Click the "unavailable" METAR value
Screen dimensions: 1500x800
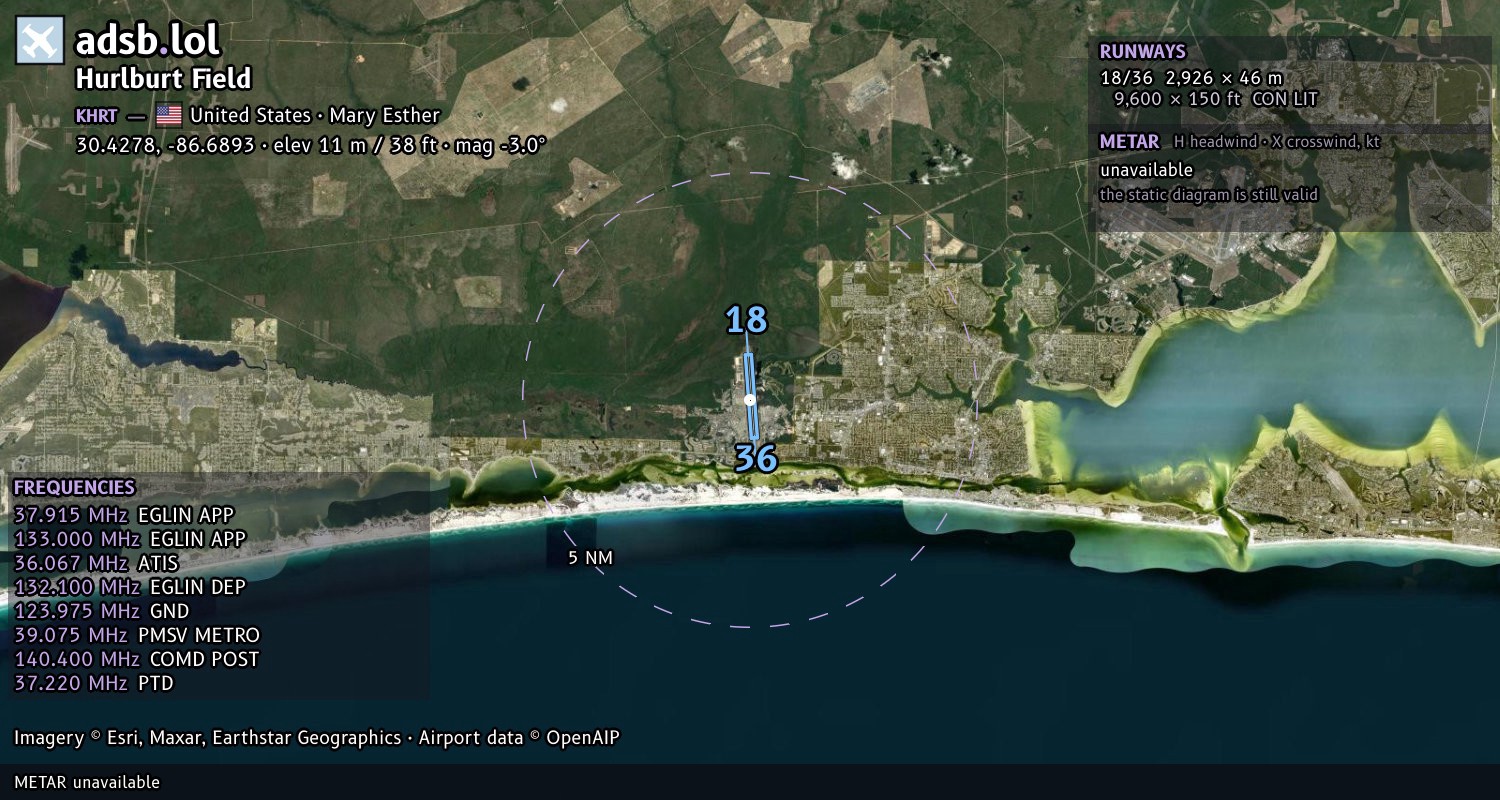tap(1146, 170)
